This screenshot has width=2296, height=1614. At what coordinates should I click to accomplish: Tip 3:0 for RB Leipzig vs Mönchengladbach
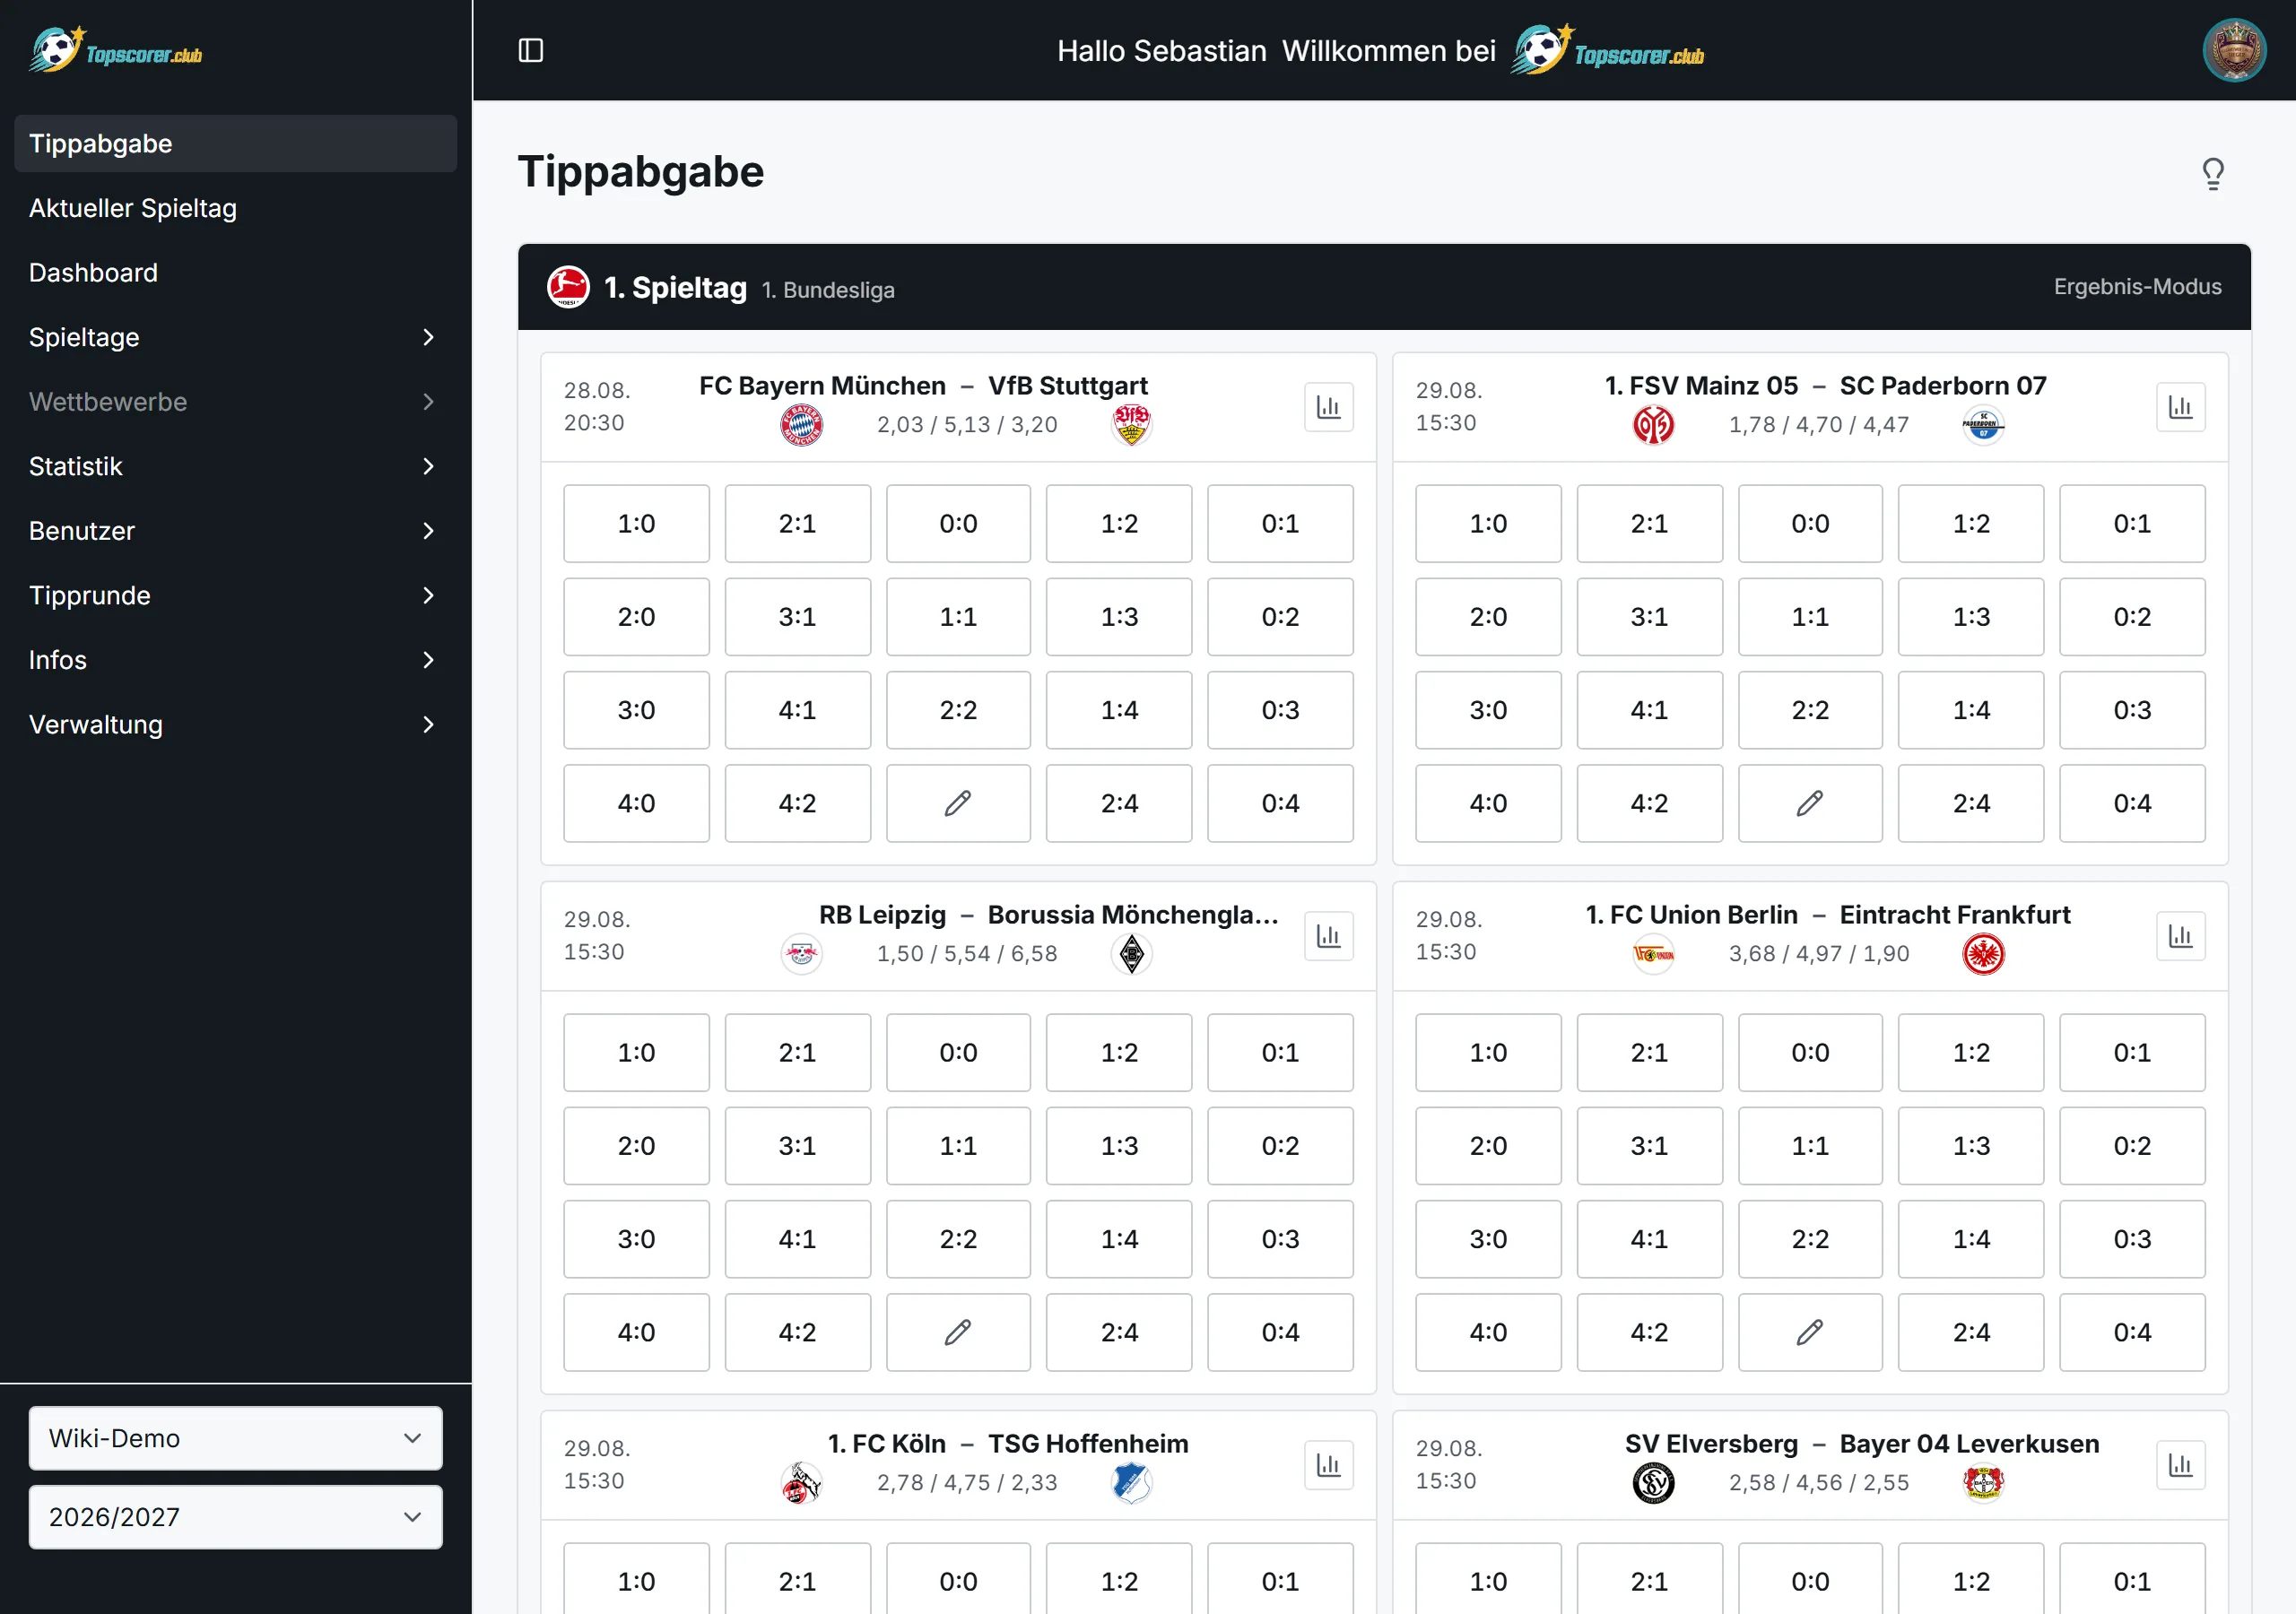pyautogui.click(x=636, y=1239)
